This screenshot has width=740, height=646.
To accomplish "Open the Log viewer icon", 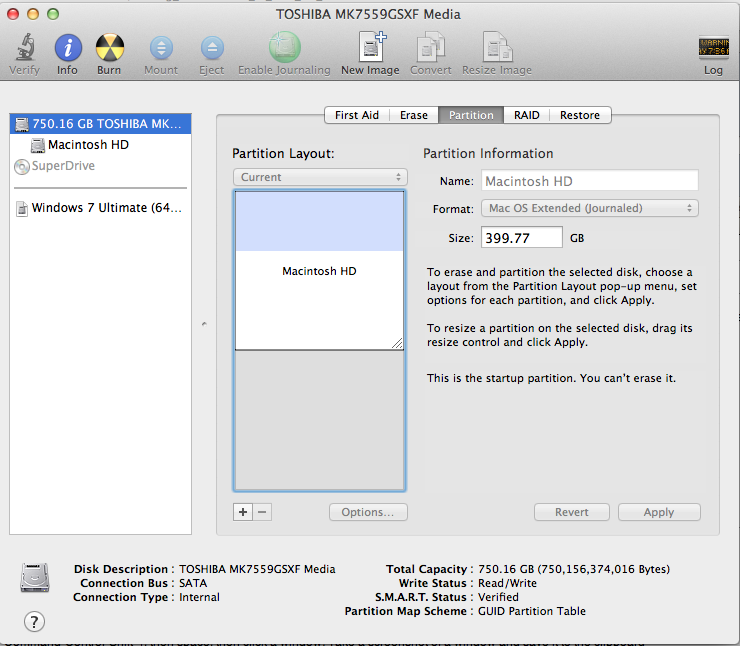I will (714, 47).
